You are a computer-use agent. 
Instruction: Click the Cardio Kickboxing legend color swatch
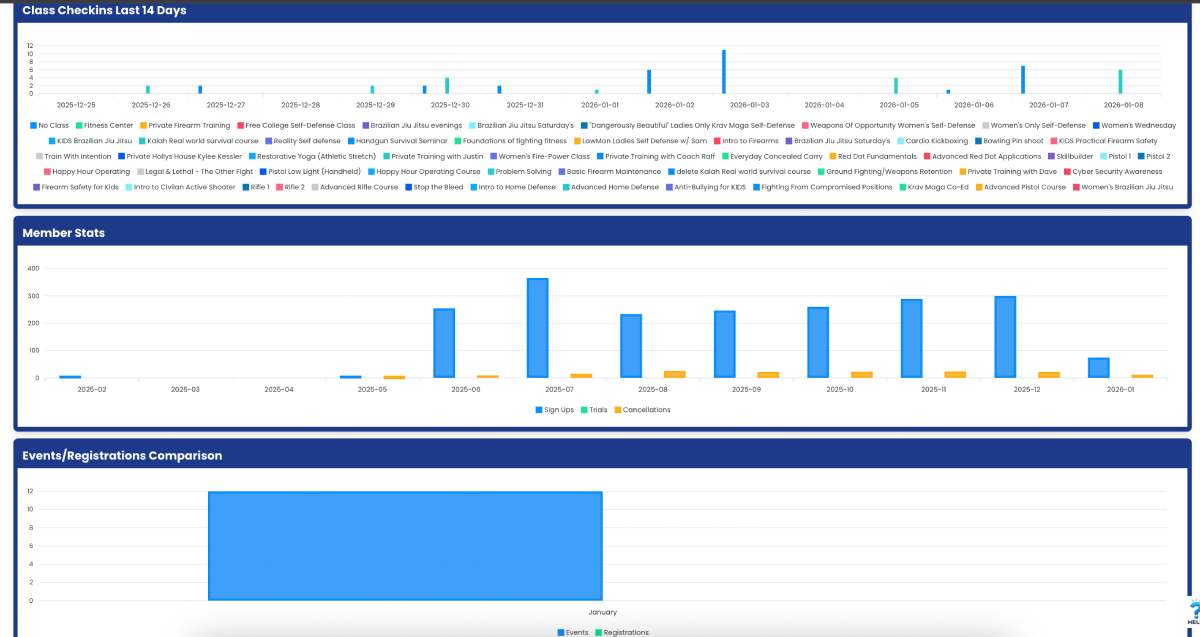point(901,141)
